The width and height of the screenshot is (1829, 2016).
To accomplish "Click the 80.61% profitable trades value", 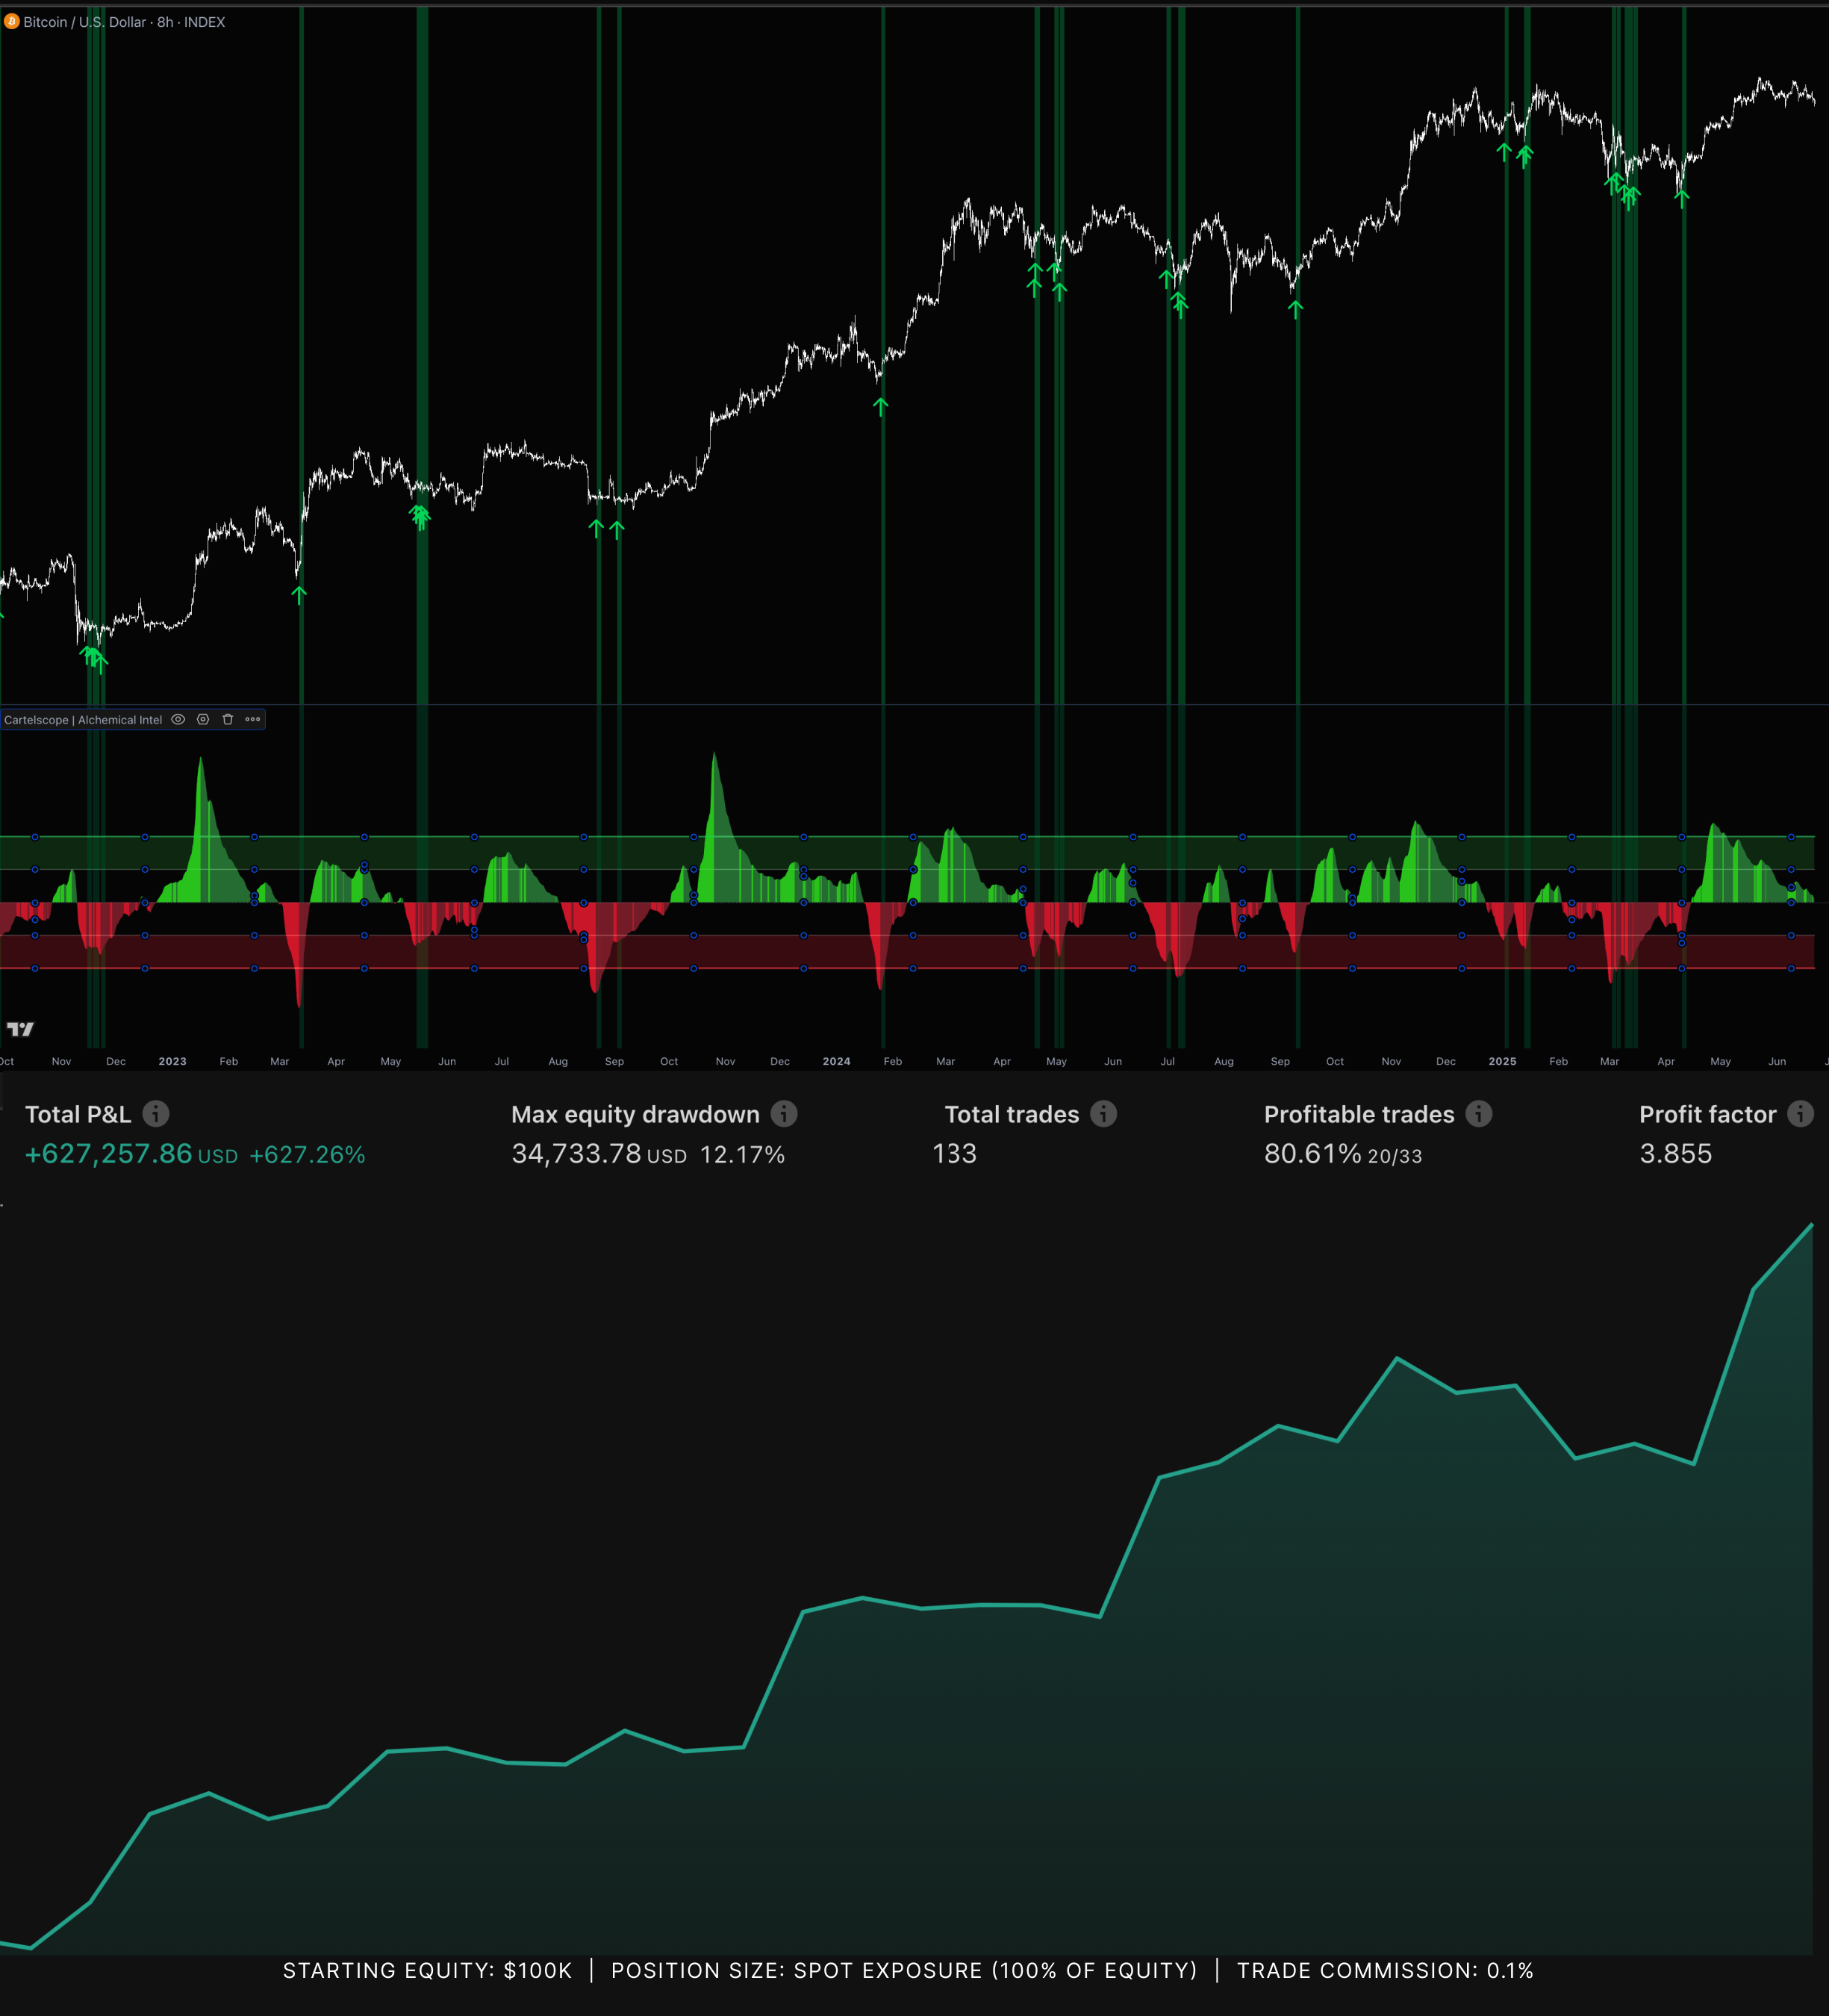I will tap(1312, 1154).
